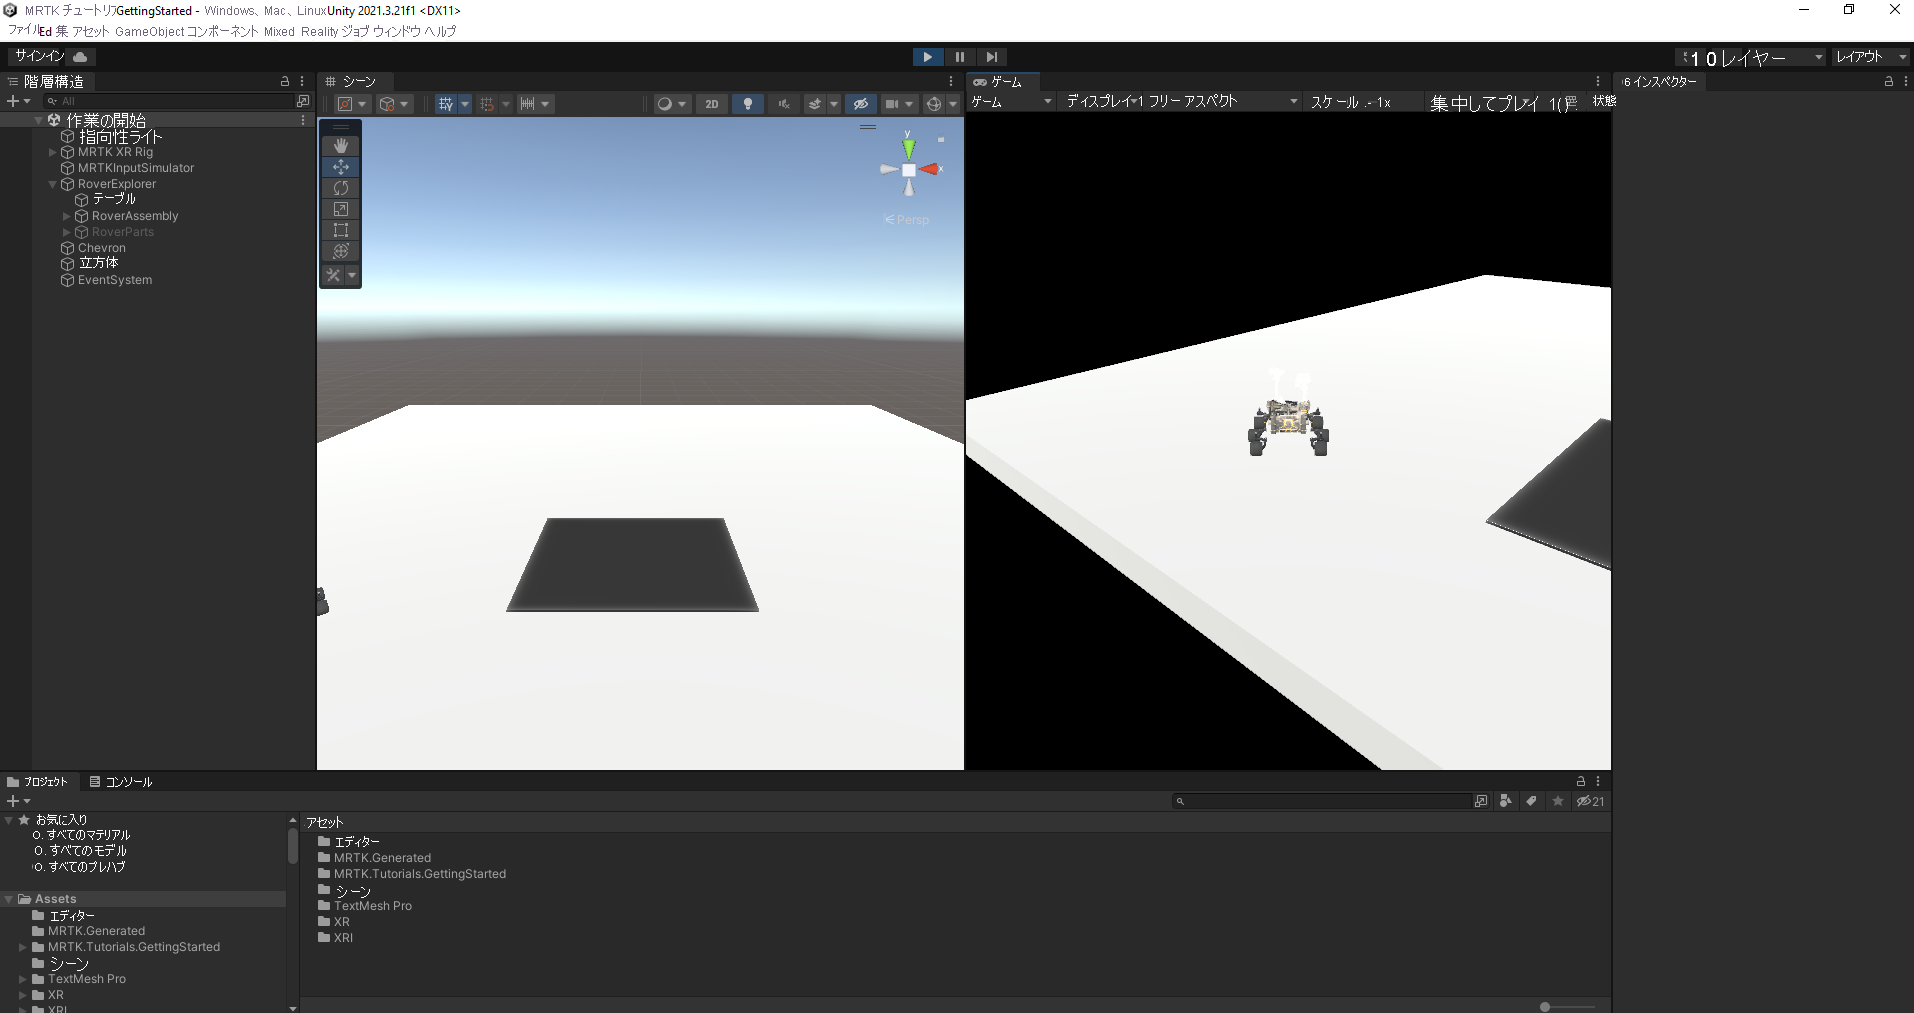Collapse the RoverExplorer hierarchy item
1914x1013 pixels.
53,184
